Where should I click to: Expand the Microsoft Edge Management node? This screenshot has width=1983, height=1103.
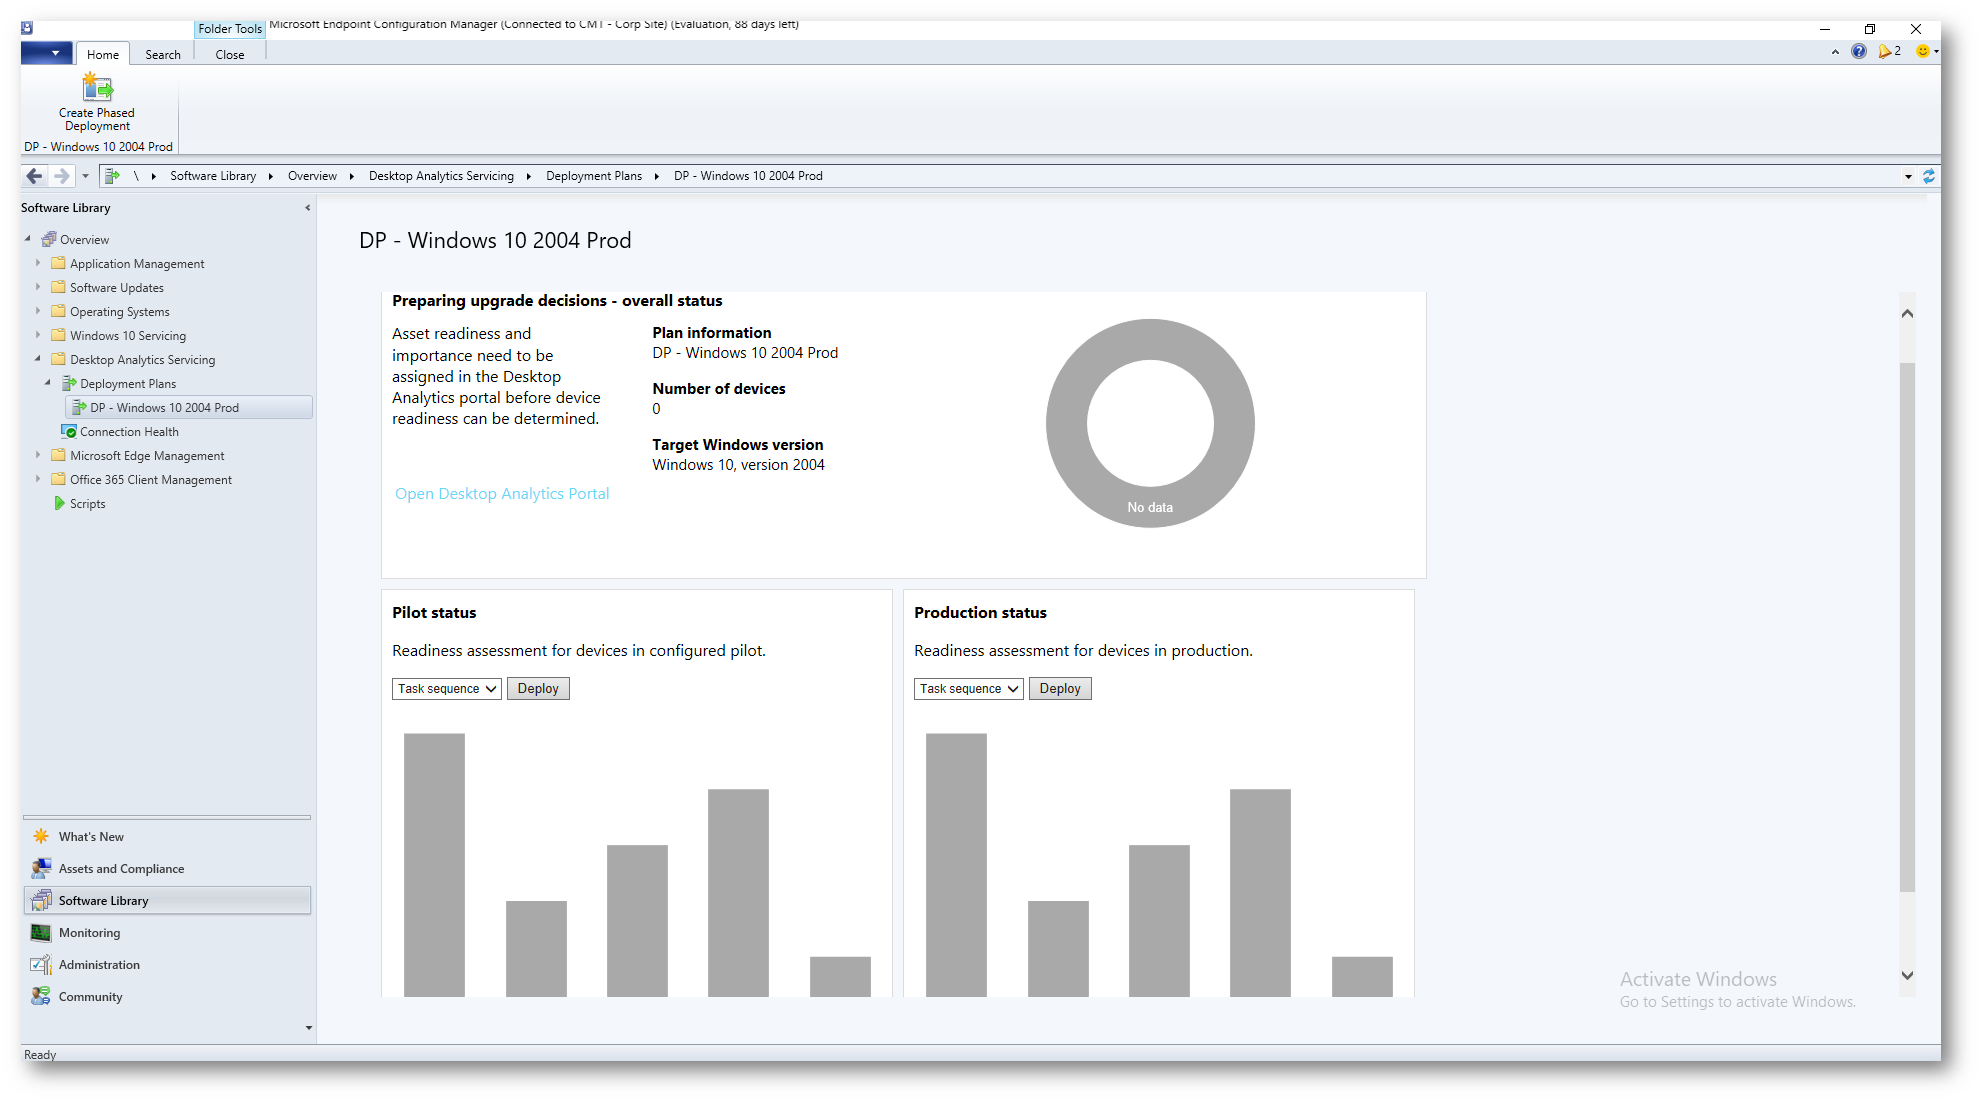[38, 455]
